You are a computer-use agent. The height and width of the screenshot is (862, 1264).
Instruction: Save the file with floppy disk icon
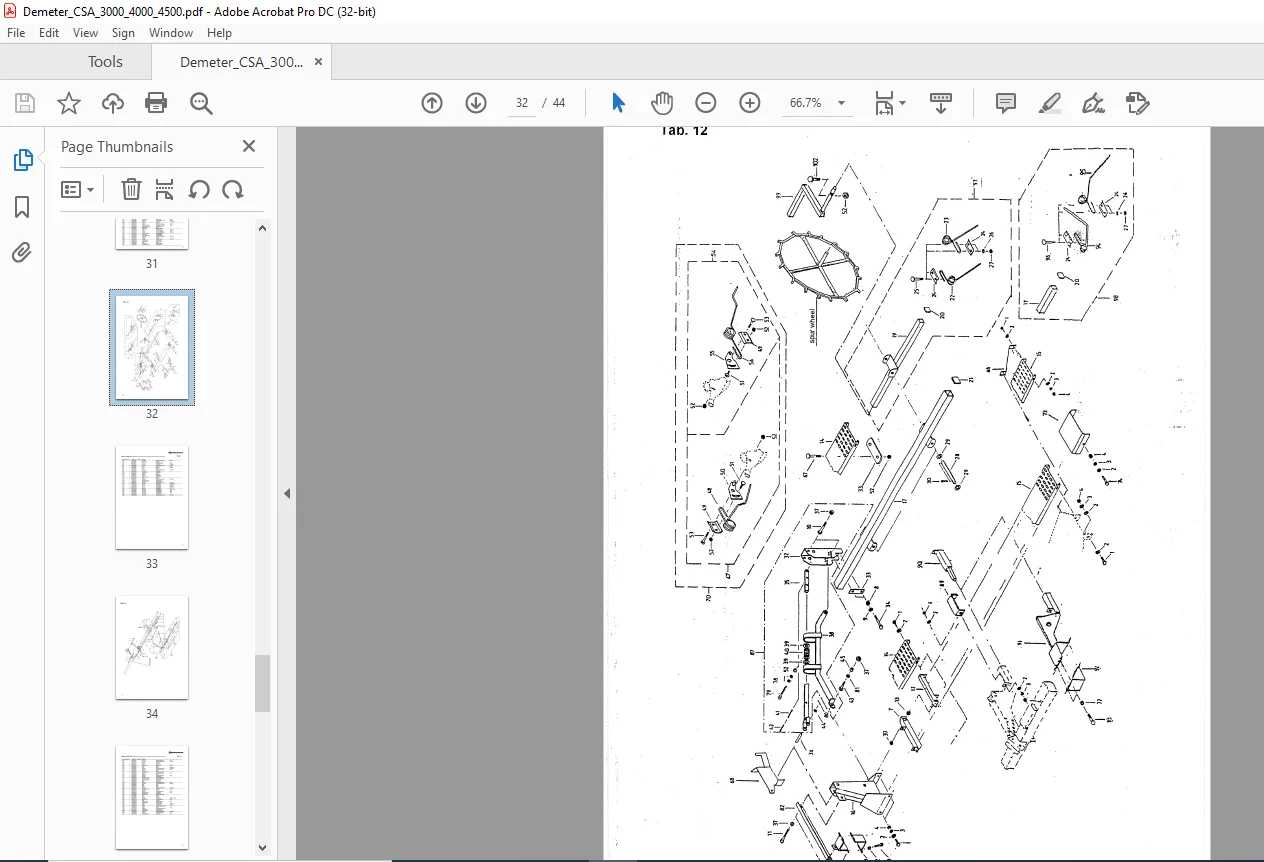coord(25,103)
